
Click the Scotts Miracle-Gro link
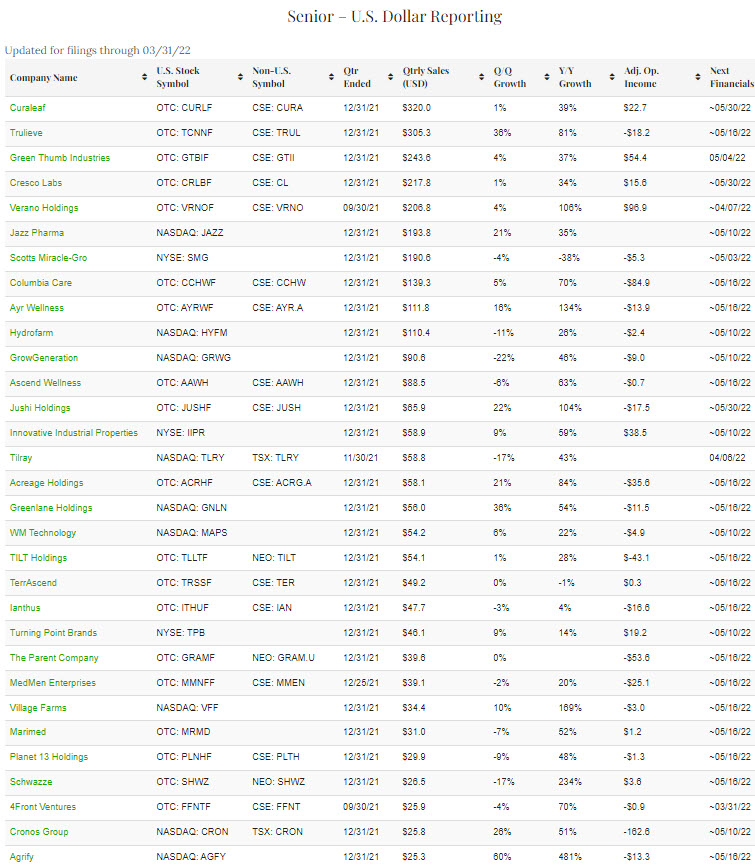click(x=48, y=258)
